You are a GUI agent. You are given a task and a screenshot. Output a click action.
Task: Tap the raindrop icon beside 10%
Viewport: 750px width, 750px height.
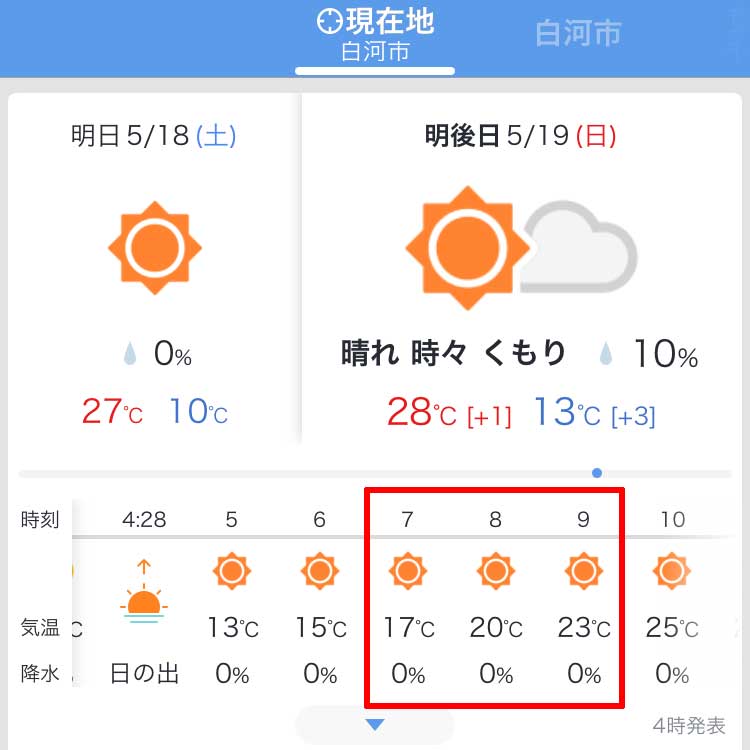tap(606, 353)
